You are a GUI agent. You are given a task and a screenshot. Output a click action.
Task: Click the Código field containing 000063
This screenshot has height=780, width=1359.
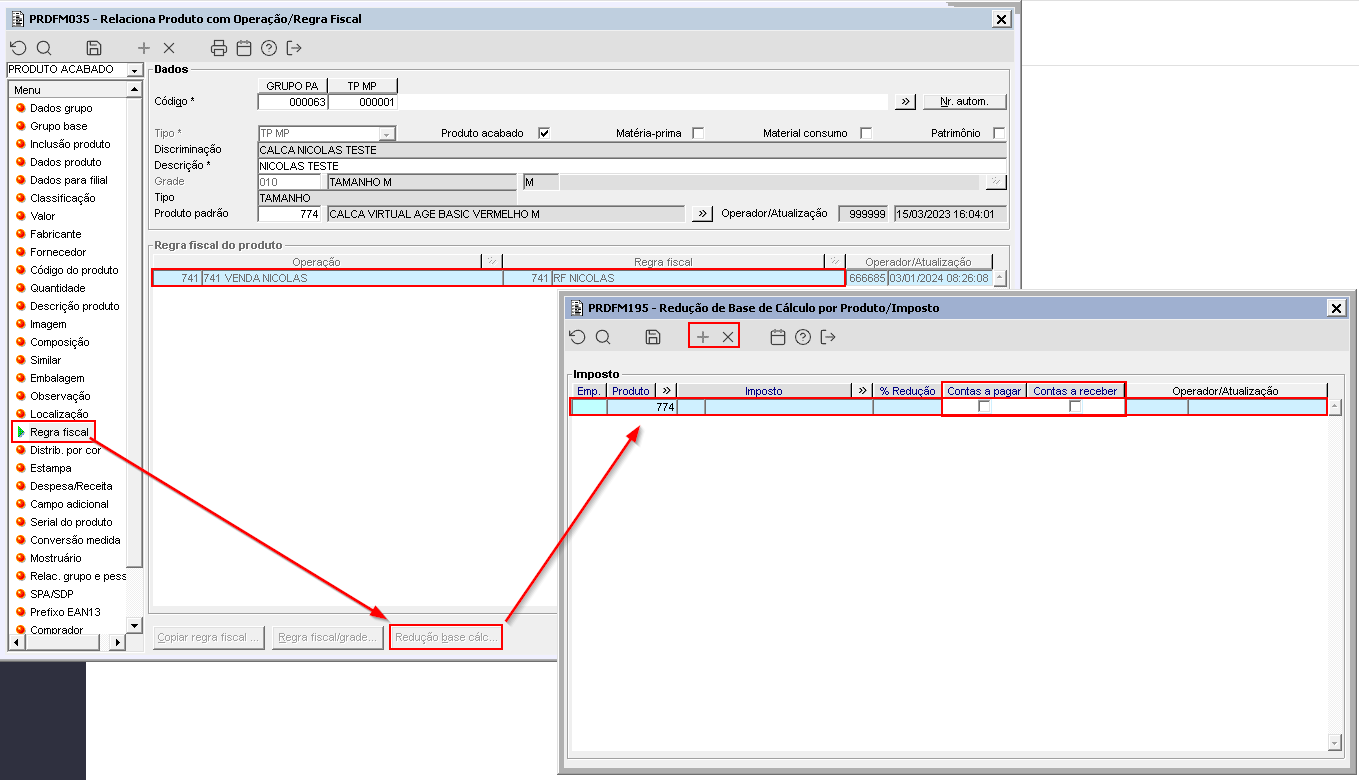293,102
